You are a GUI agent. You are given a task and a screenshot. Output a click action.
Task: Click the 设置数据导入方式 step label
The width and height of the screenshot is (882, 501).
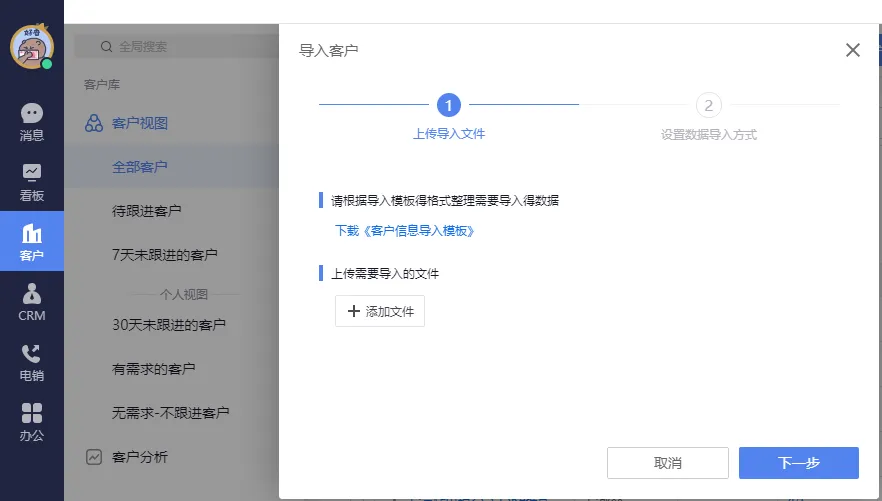[x=709, y=134]
